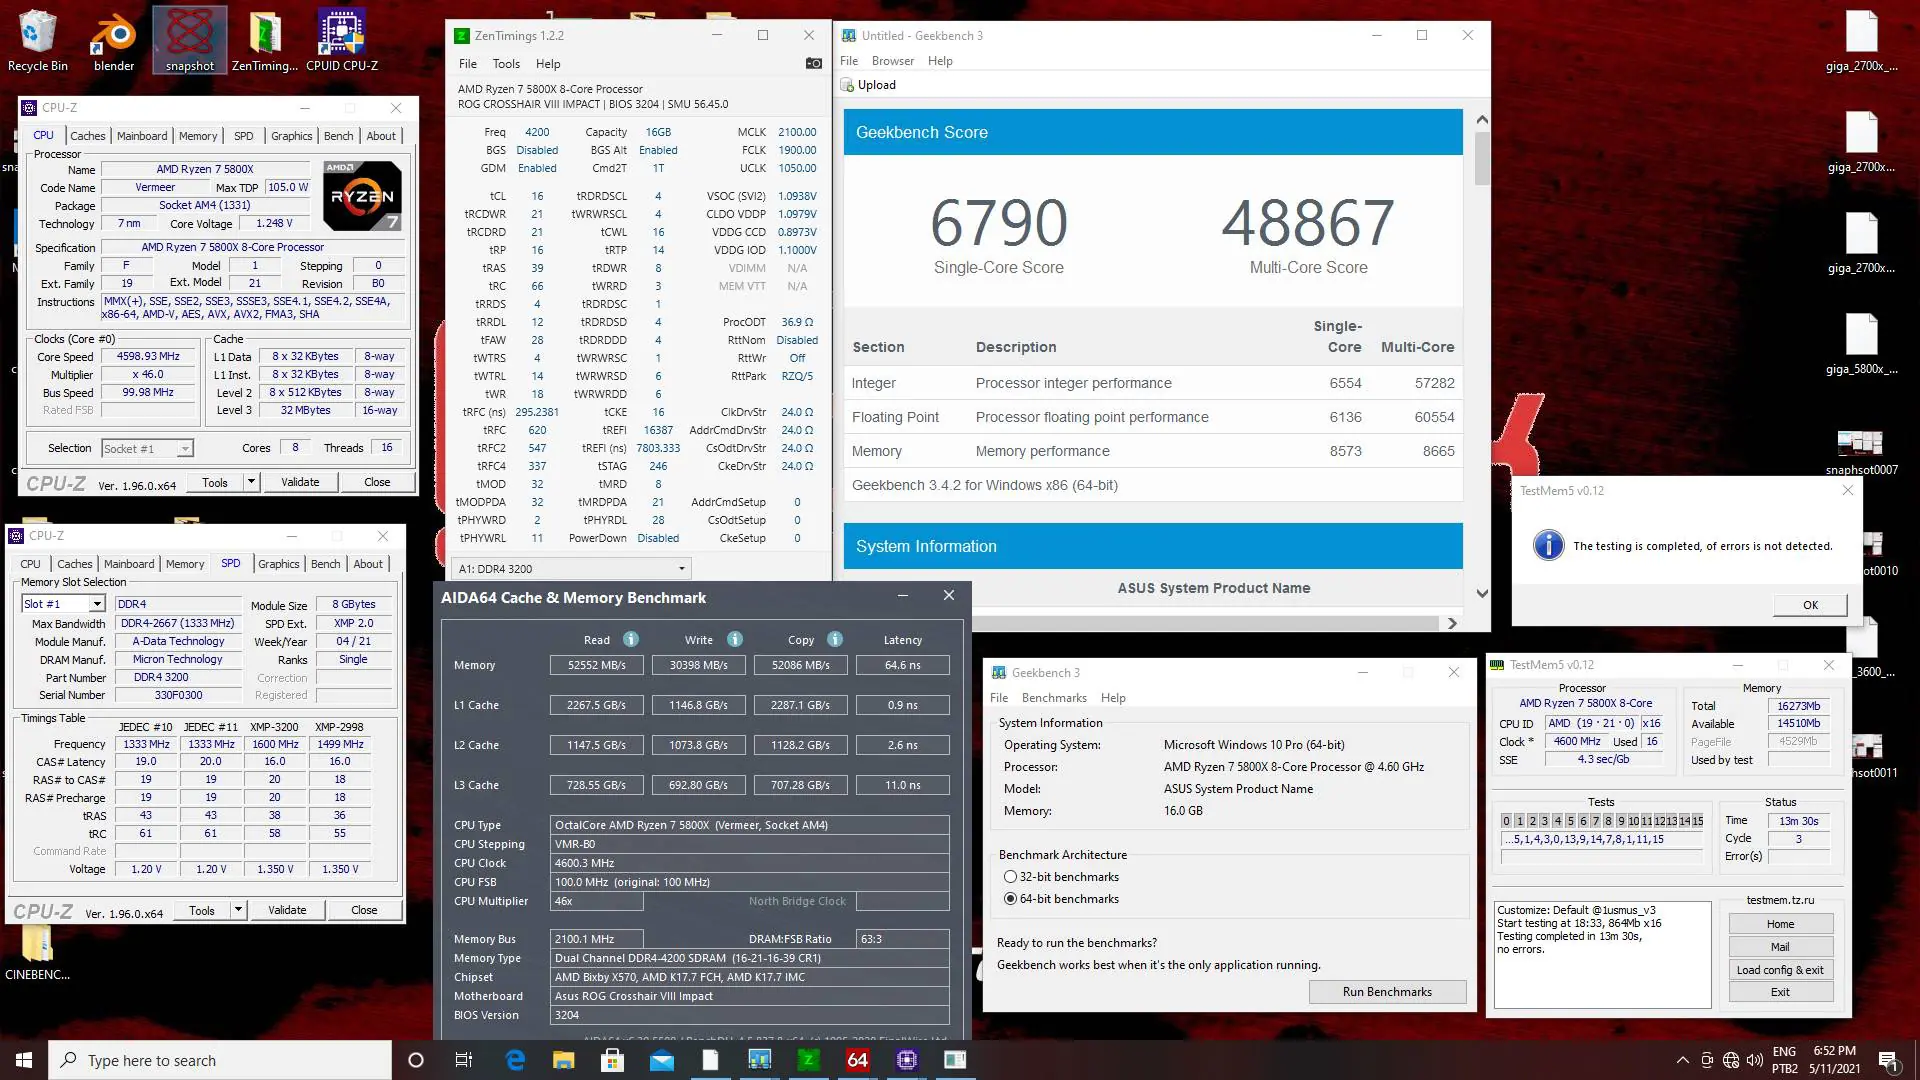The width and height of the screenshot is (1920, 1080).
Task: Open the A1: DDR4 3200 dropdown in ZenTimings
Action: pyautogui.click(x=571, y=569)
